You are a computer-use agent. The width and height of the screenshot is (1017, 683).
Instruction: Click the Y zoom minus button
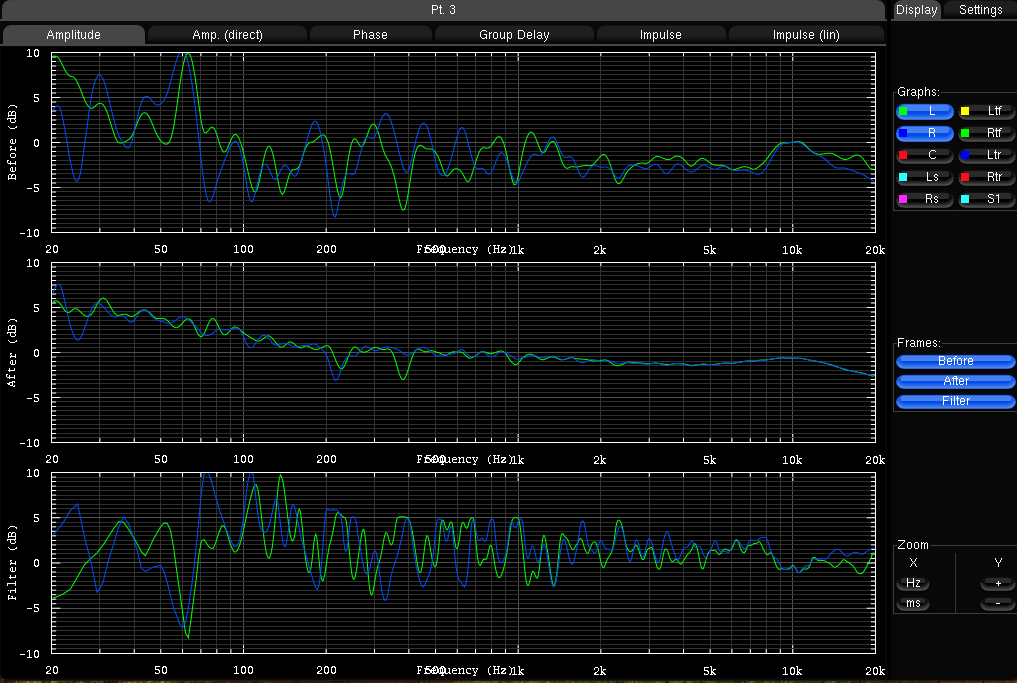(997, 604)
